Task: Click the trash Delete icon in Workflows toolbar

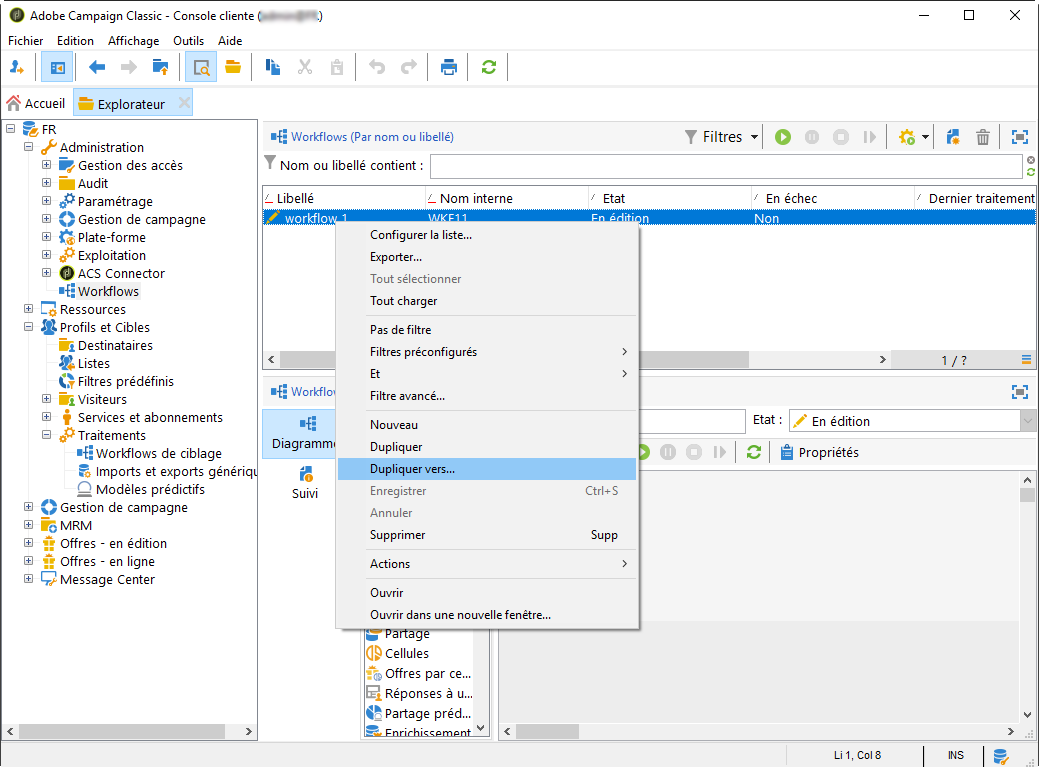Action: [x=983, y=137]
